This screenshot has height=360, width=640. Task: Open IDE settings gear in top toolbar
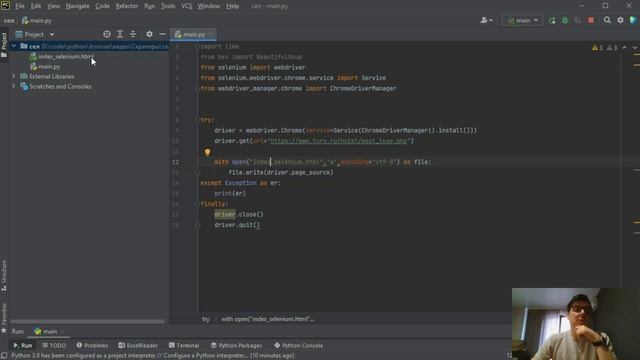620,20
